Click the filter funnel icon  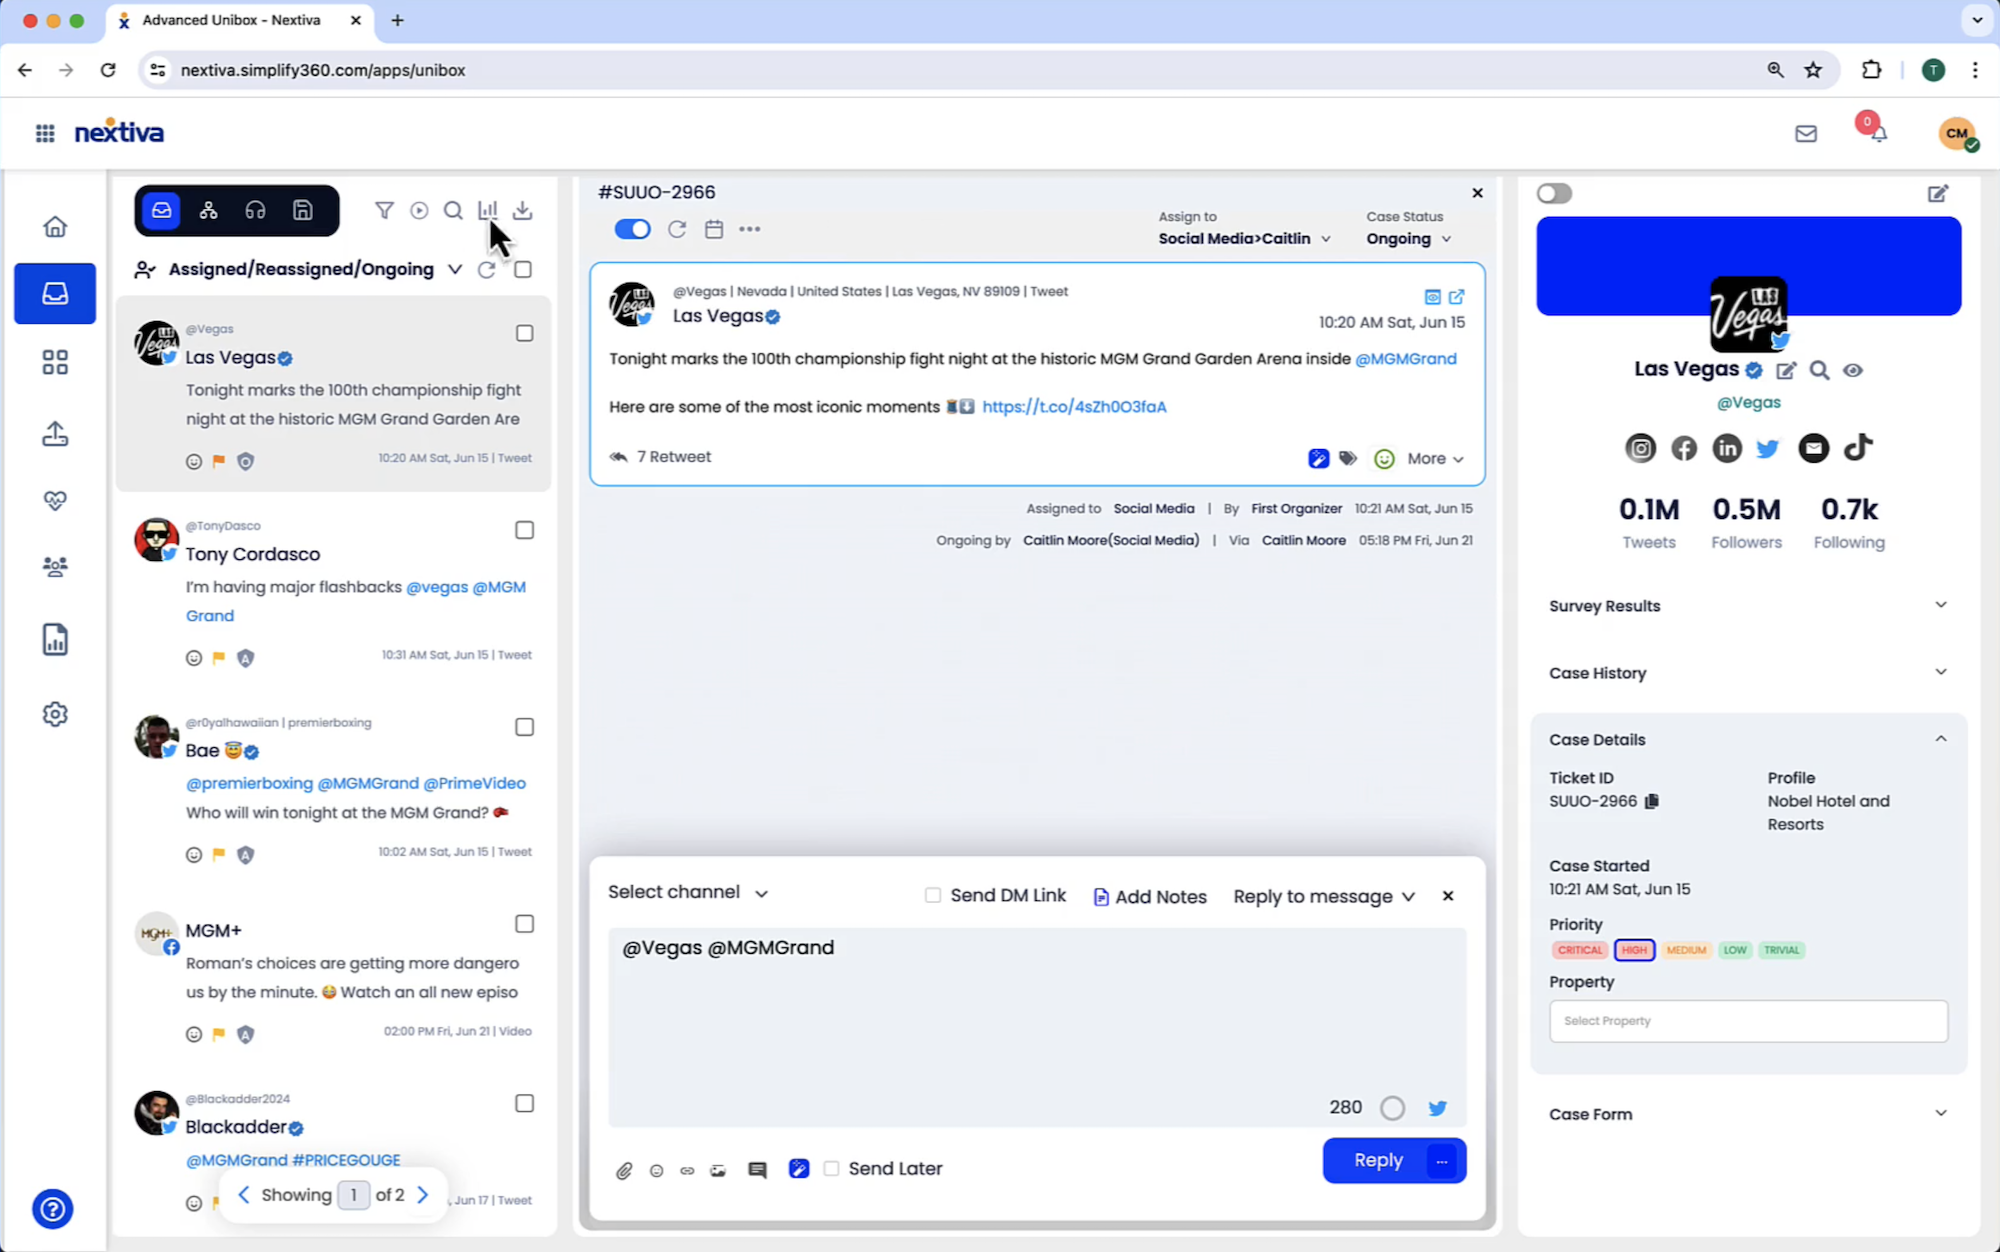[384, 210]
